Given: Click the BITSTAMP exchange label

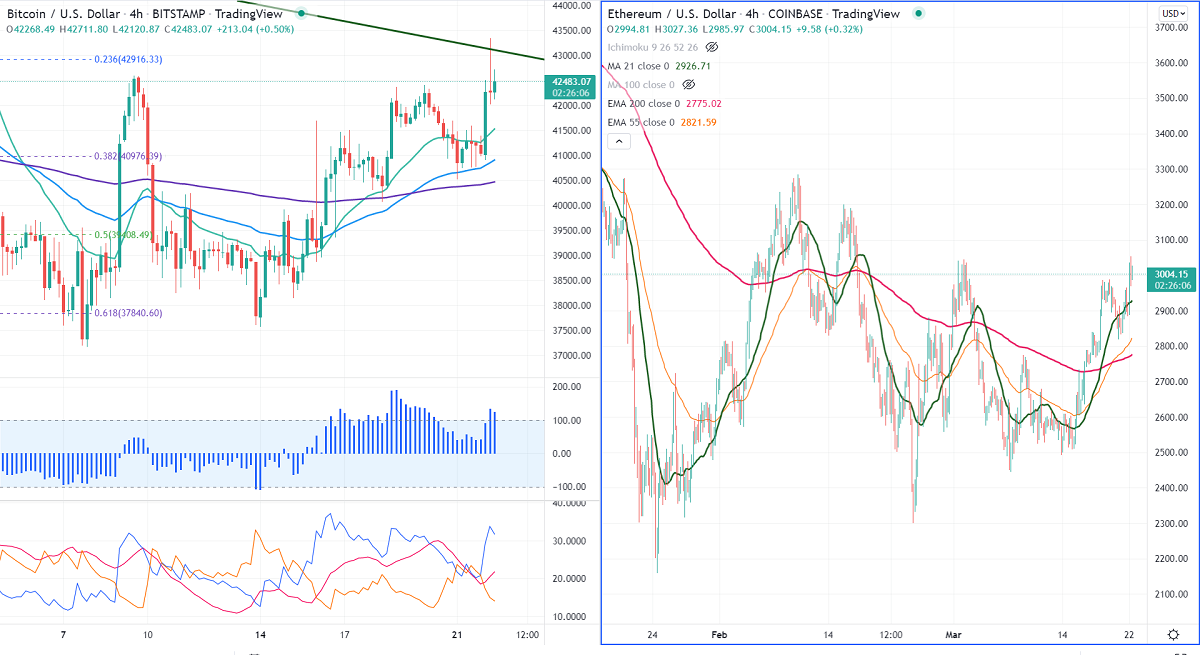Looking at the screenshot, I should [177, 14].
